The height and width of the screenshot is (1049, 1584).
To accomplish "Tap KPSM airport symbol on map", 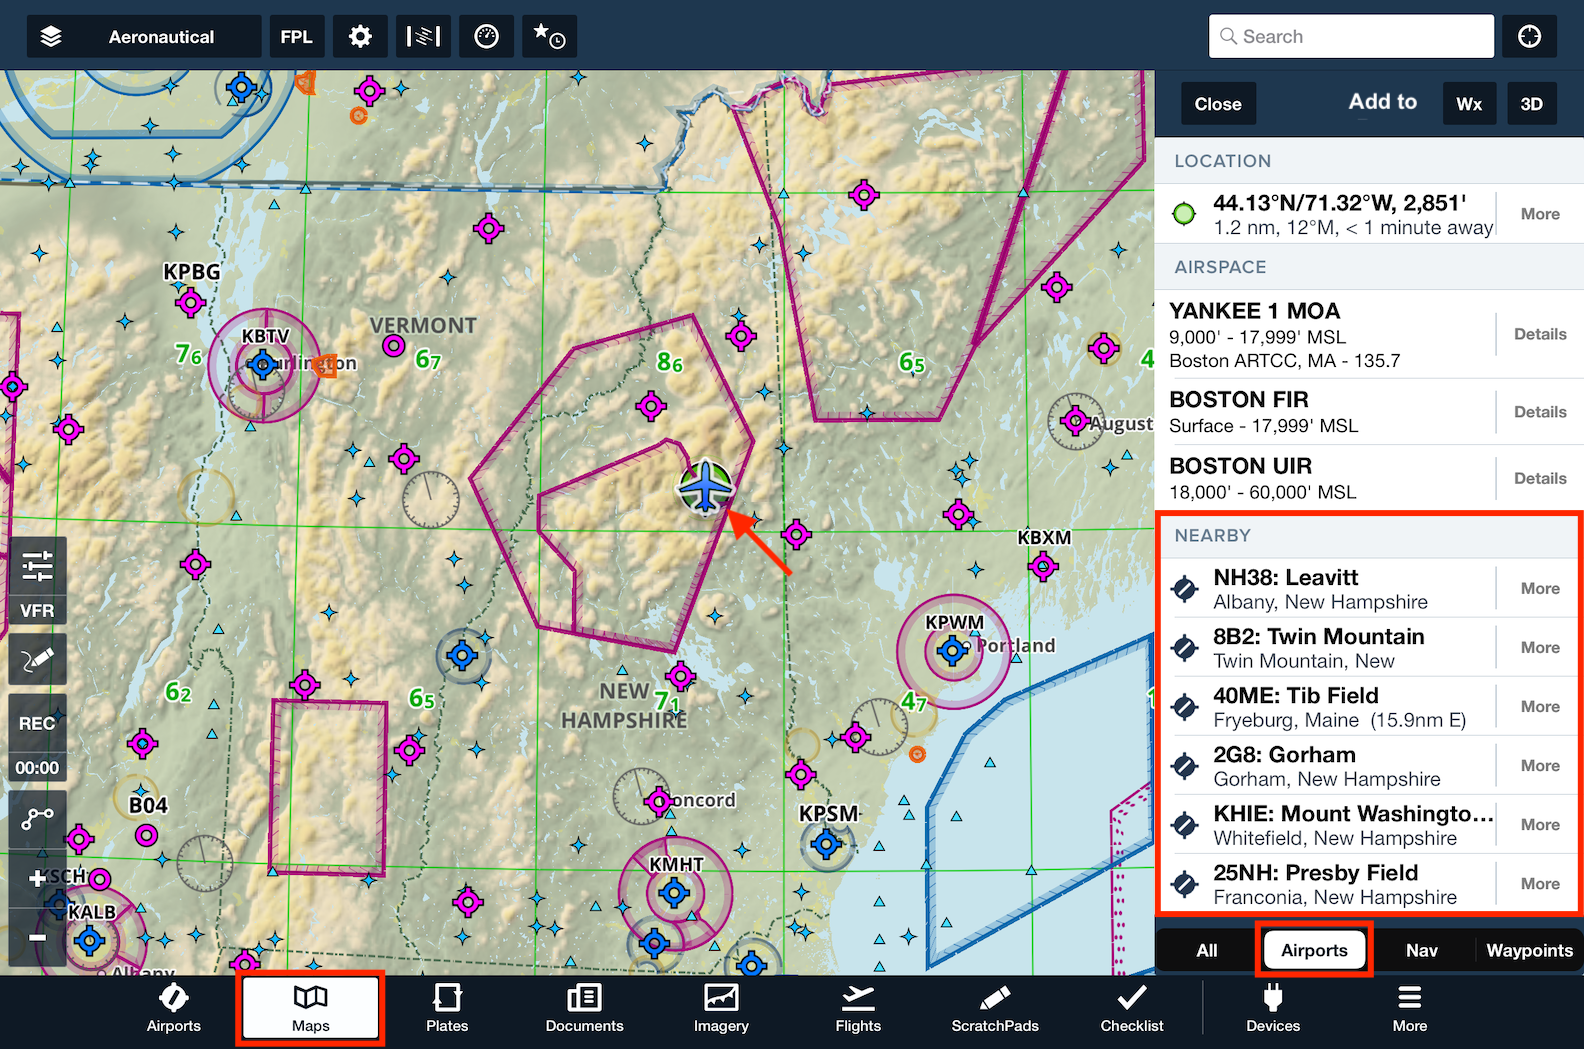I will [826, 845].
